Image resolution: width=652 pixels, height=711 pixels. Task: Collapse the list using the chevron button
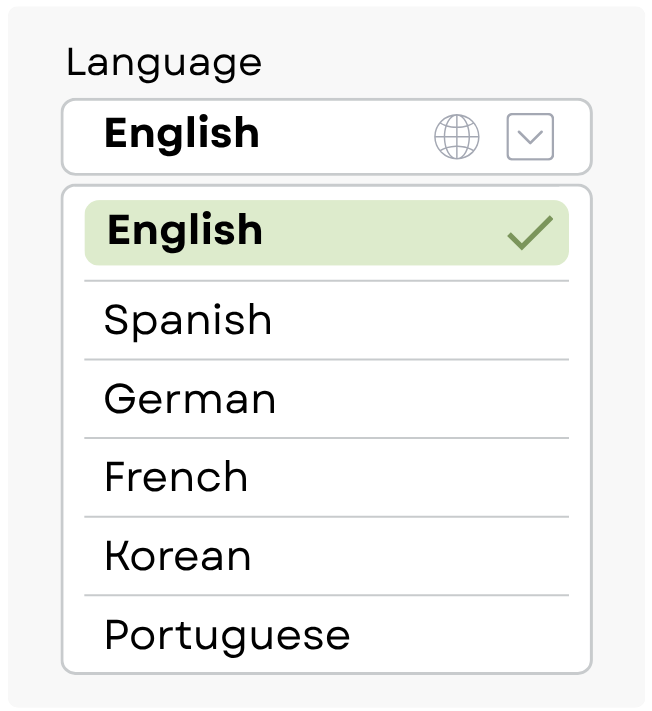coord(530,137)
